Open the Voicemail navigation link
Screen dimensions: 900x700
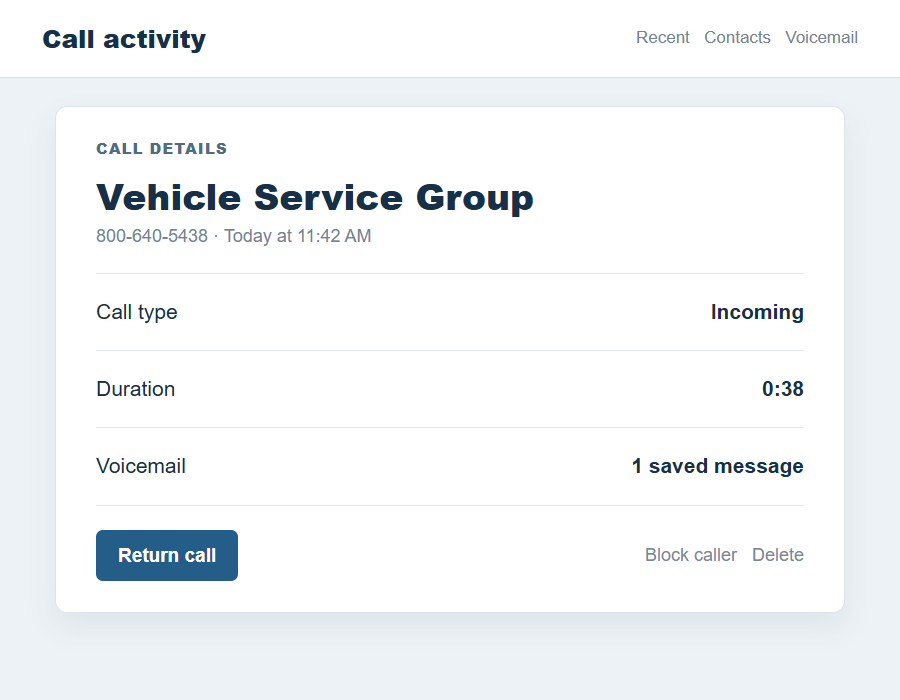click(821, 37)
